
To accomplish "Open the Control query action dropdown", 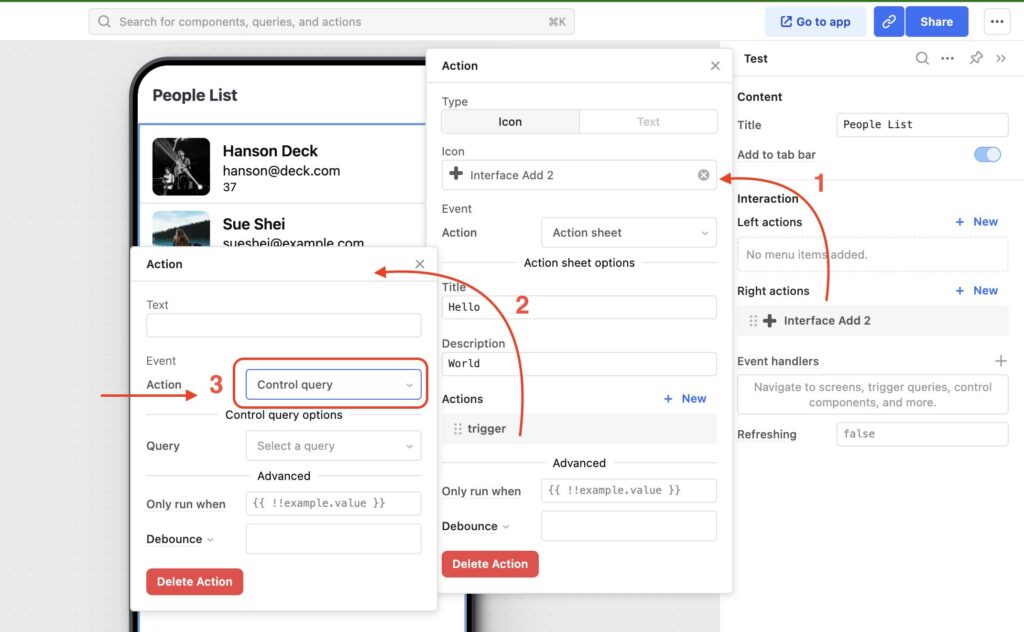I will [333, 384].
